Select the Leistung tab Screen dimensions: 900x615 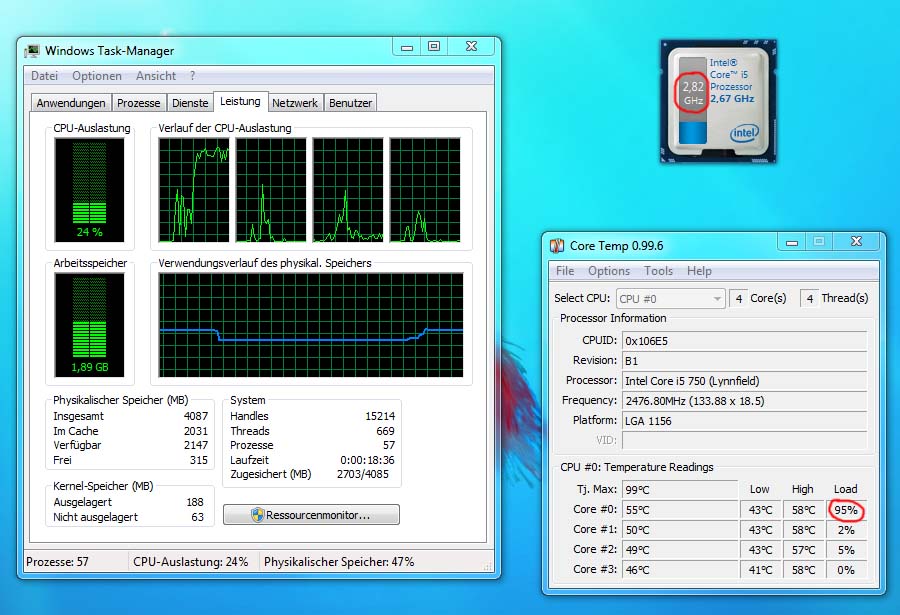240,101
